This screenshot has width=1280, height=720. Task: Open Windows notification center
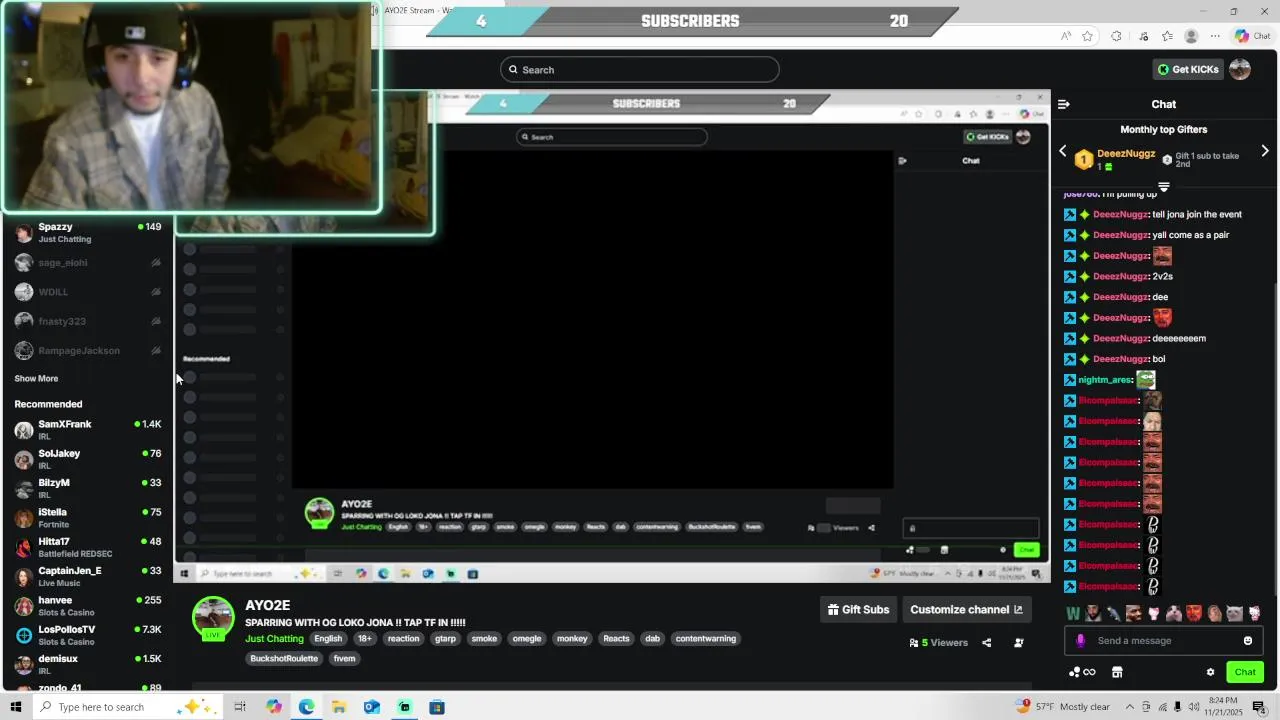coord(1259,707)
